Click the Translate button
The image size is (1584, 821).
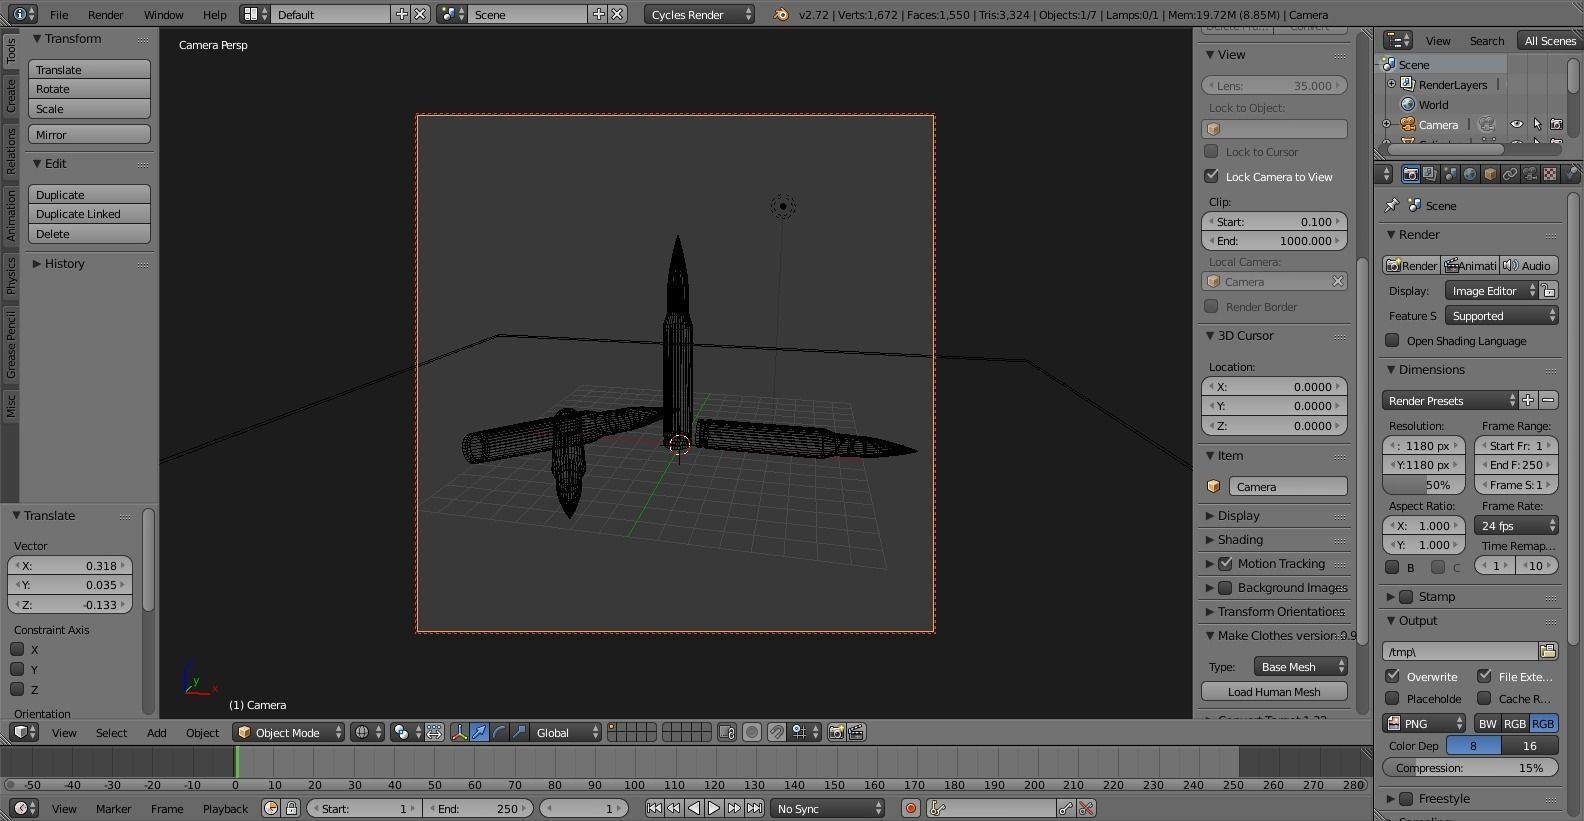click(x=89, y=69)
